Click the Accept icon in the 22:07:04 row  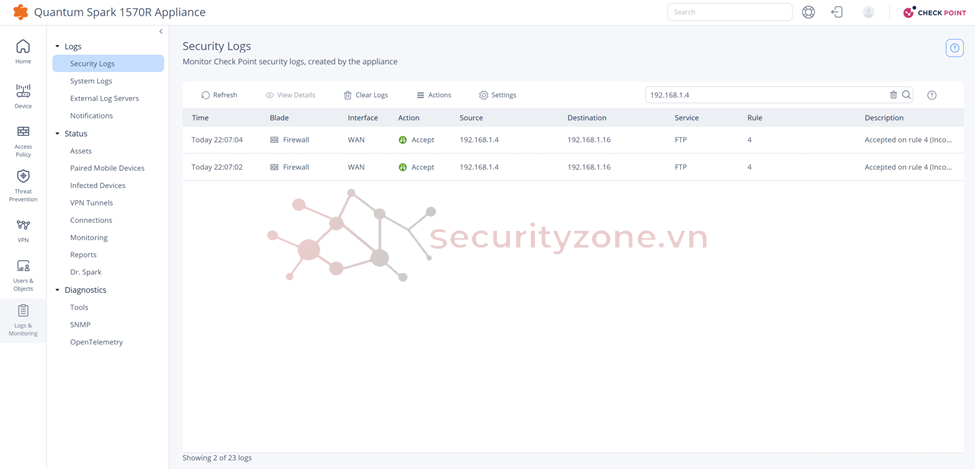point(402,140)
